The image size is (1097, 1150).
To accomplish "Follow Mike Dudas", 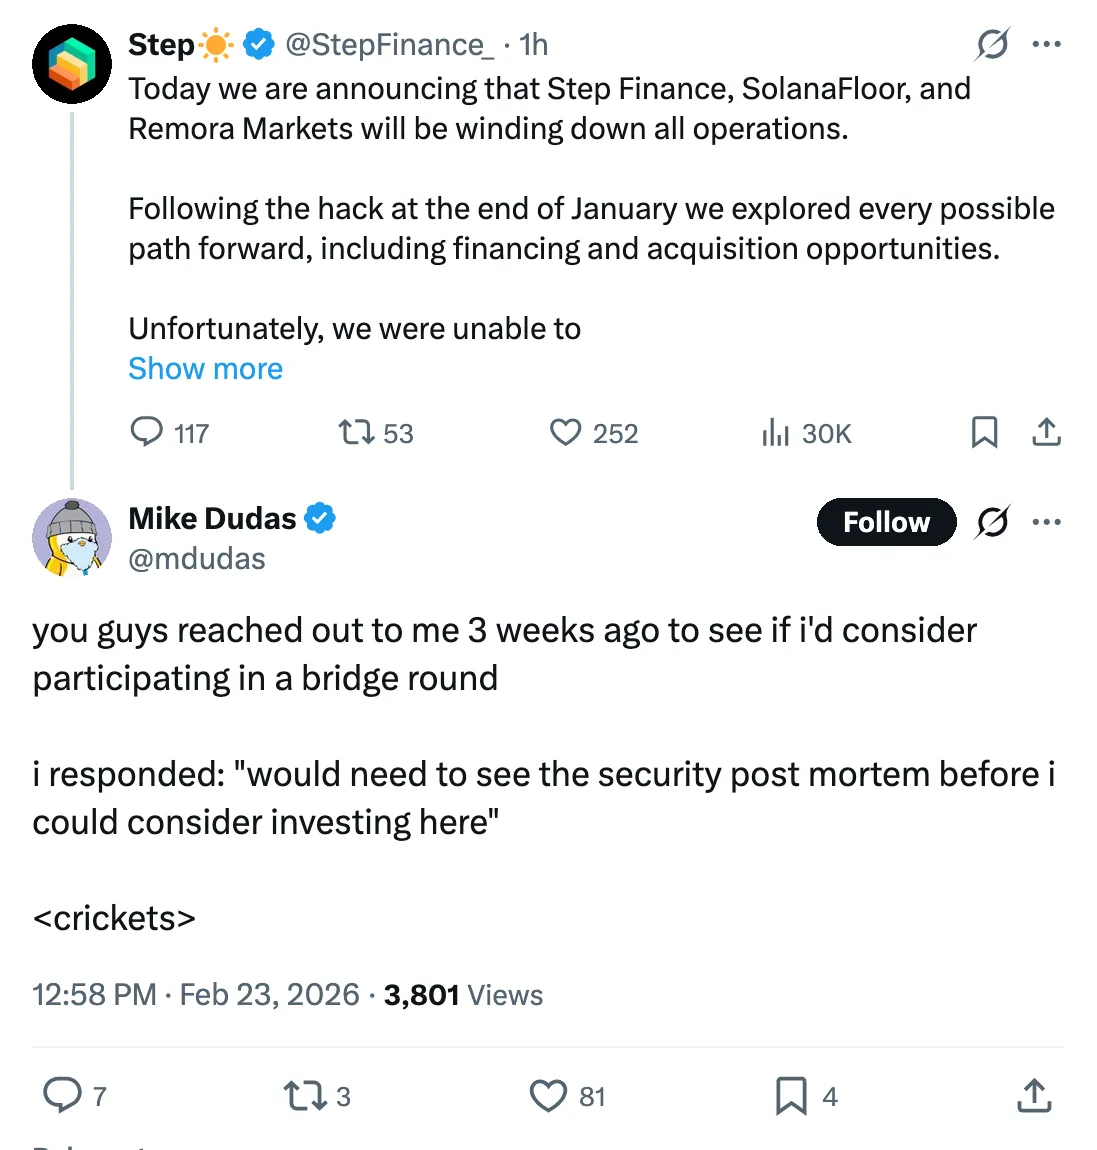I will (x=886, y=522).
